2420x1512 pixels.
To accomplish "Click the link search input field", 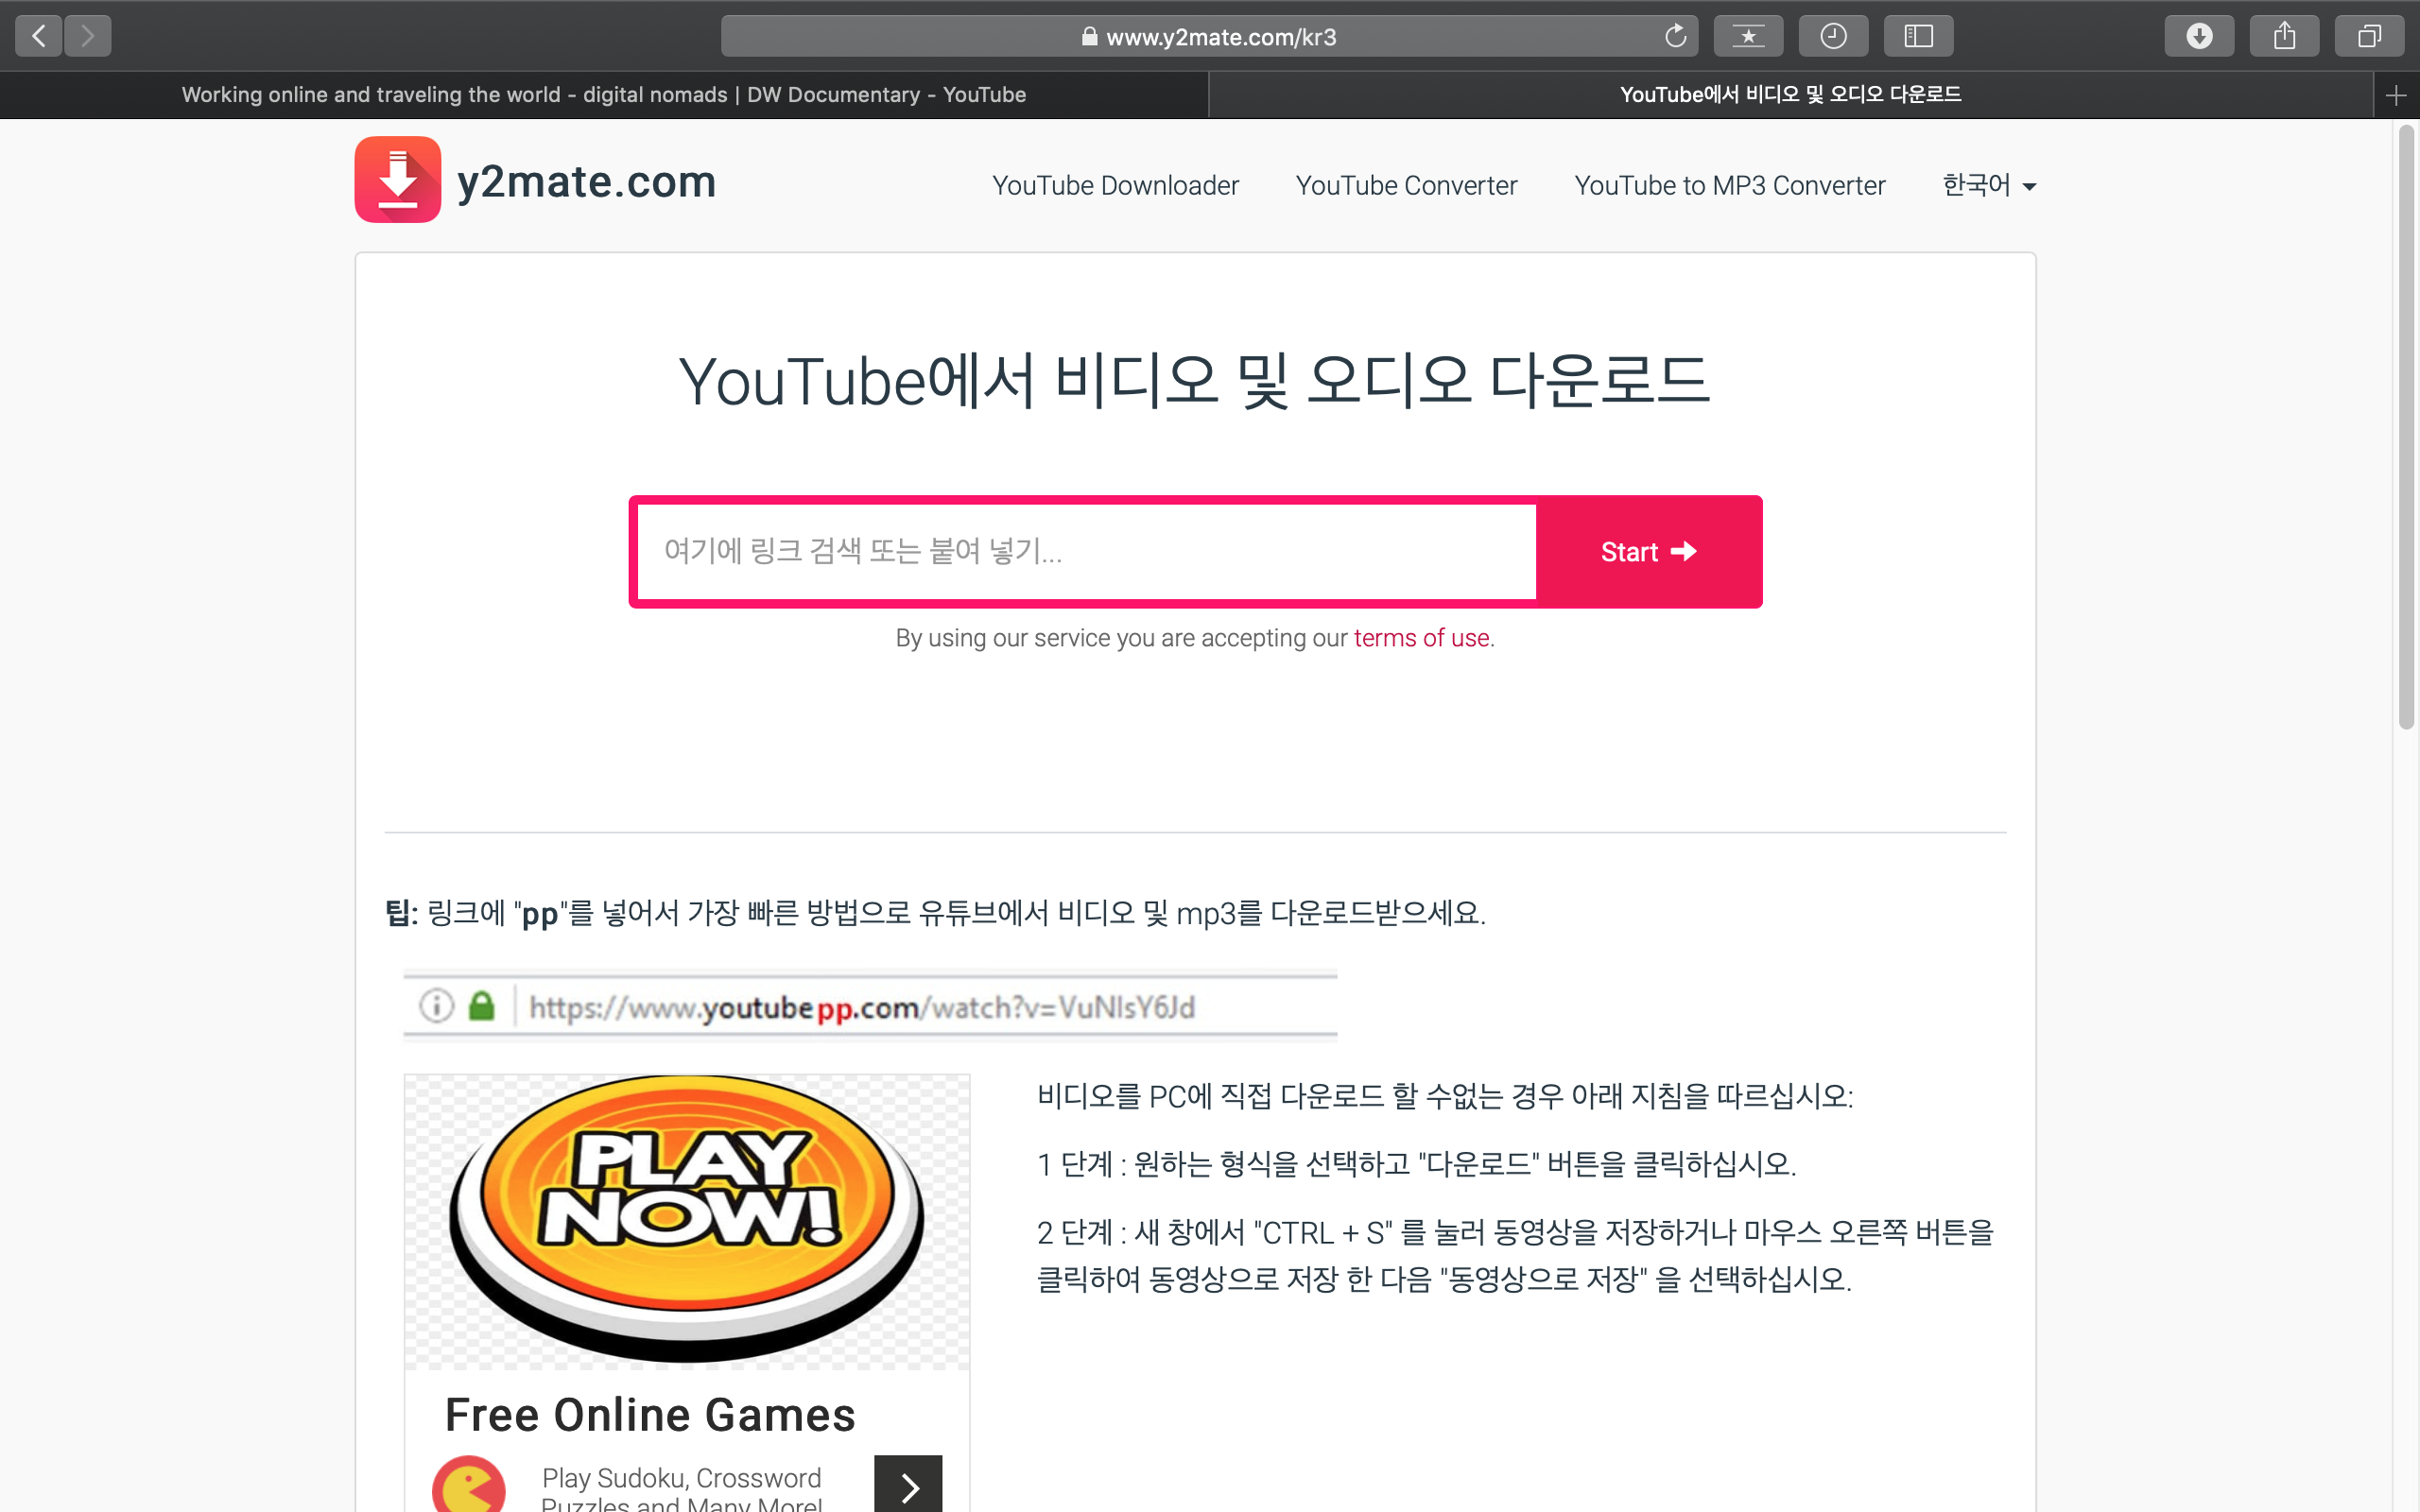I will [1086, 551].
